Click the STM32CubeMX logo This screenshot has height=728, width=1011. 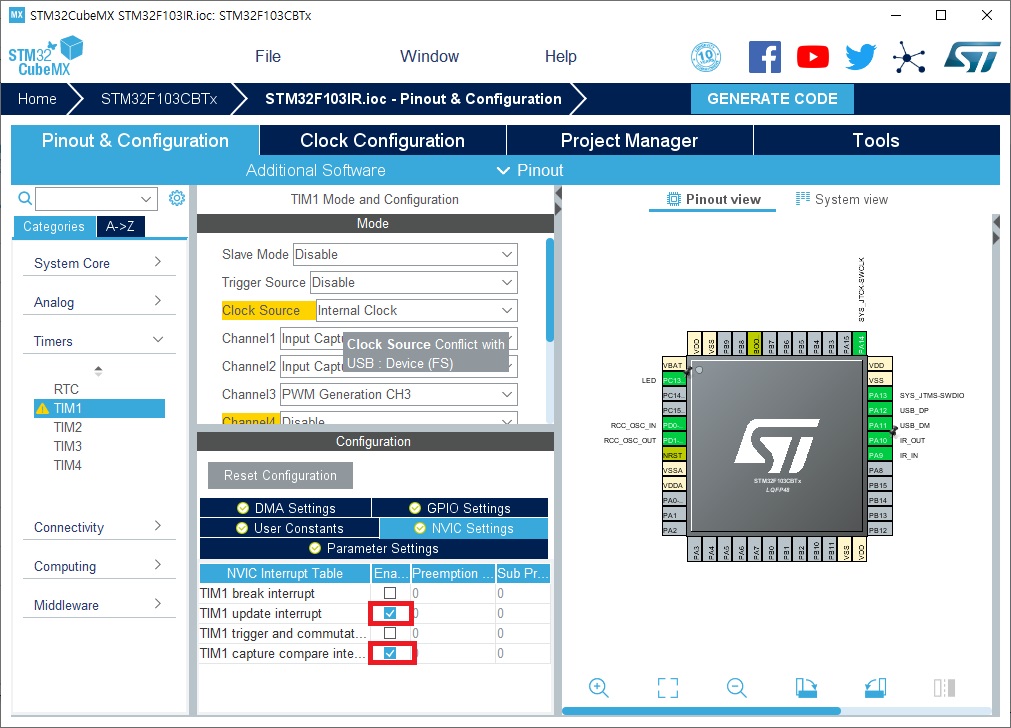pos(46,57)
